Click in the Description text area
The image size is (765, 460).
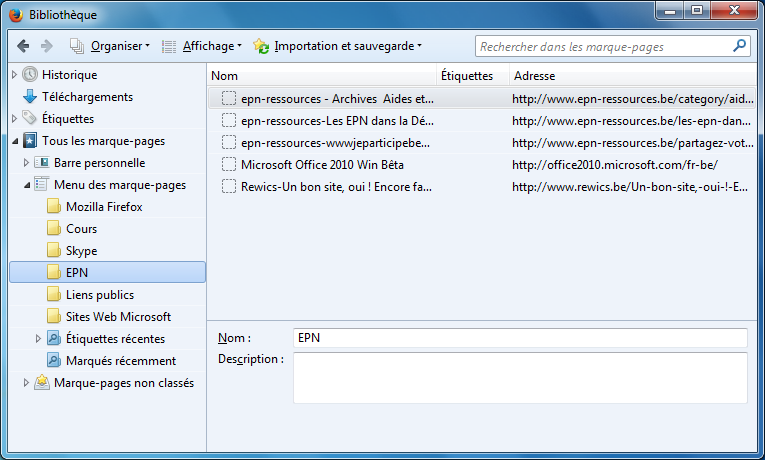tap(520, 378)
